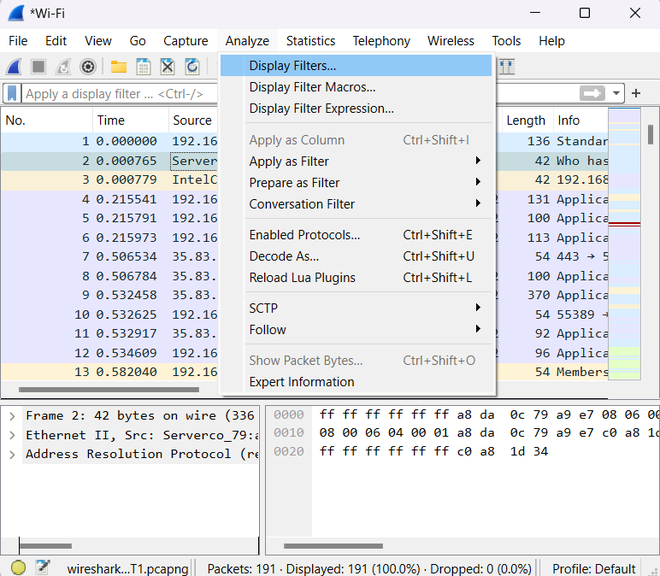Choose Enabled Protocols from Analyze menu
This screenshot has height=576, width=660.
click(x=304, y=235)
